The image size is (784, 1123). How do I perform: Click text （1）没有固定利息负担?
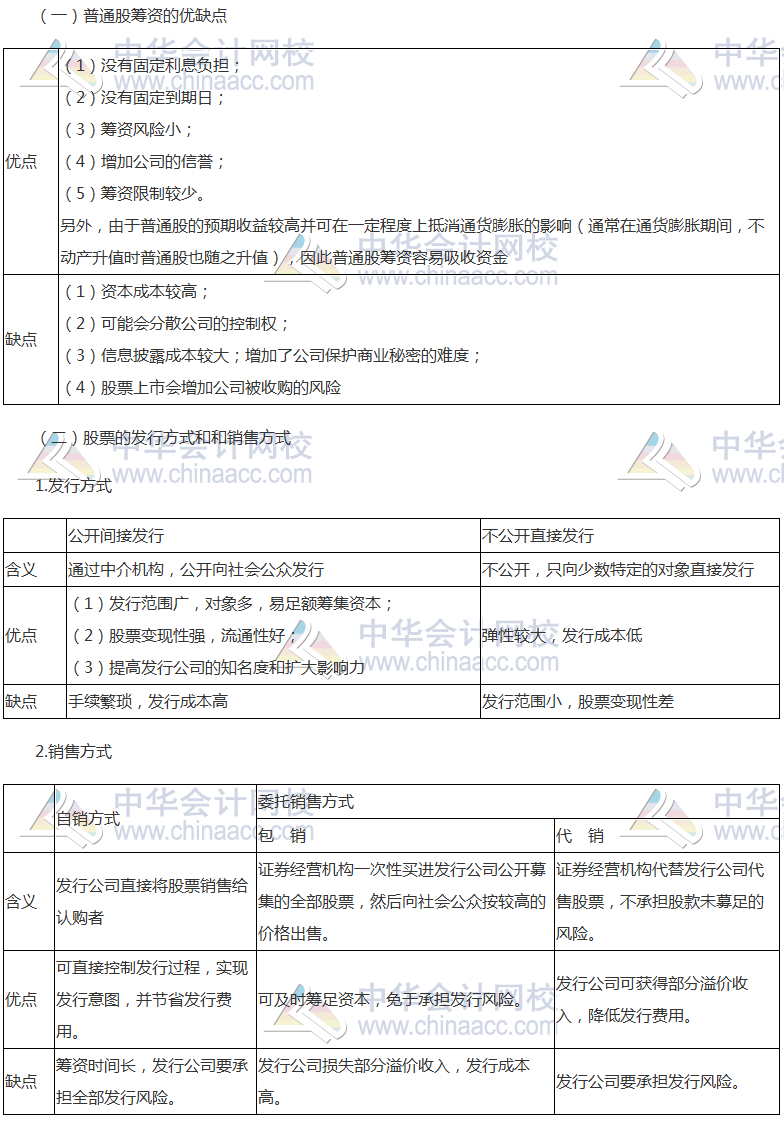pyautogui.click(x=152, y=65)
